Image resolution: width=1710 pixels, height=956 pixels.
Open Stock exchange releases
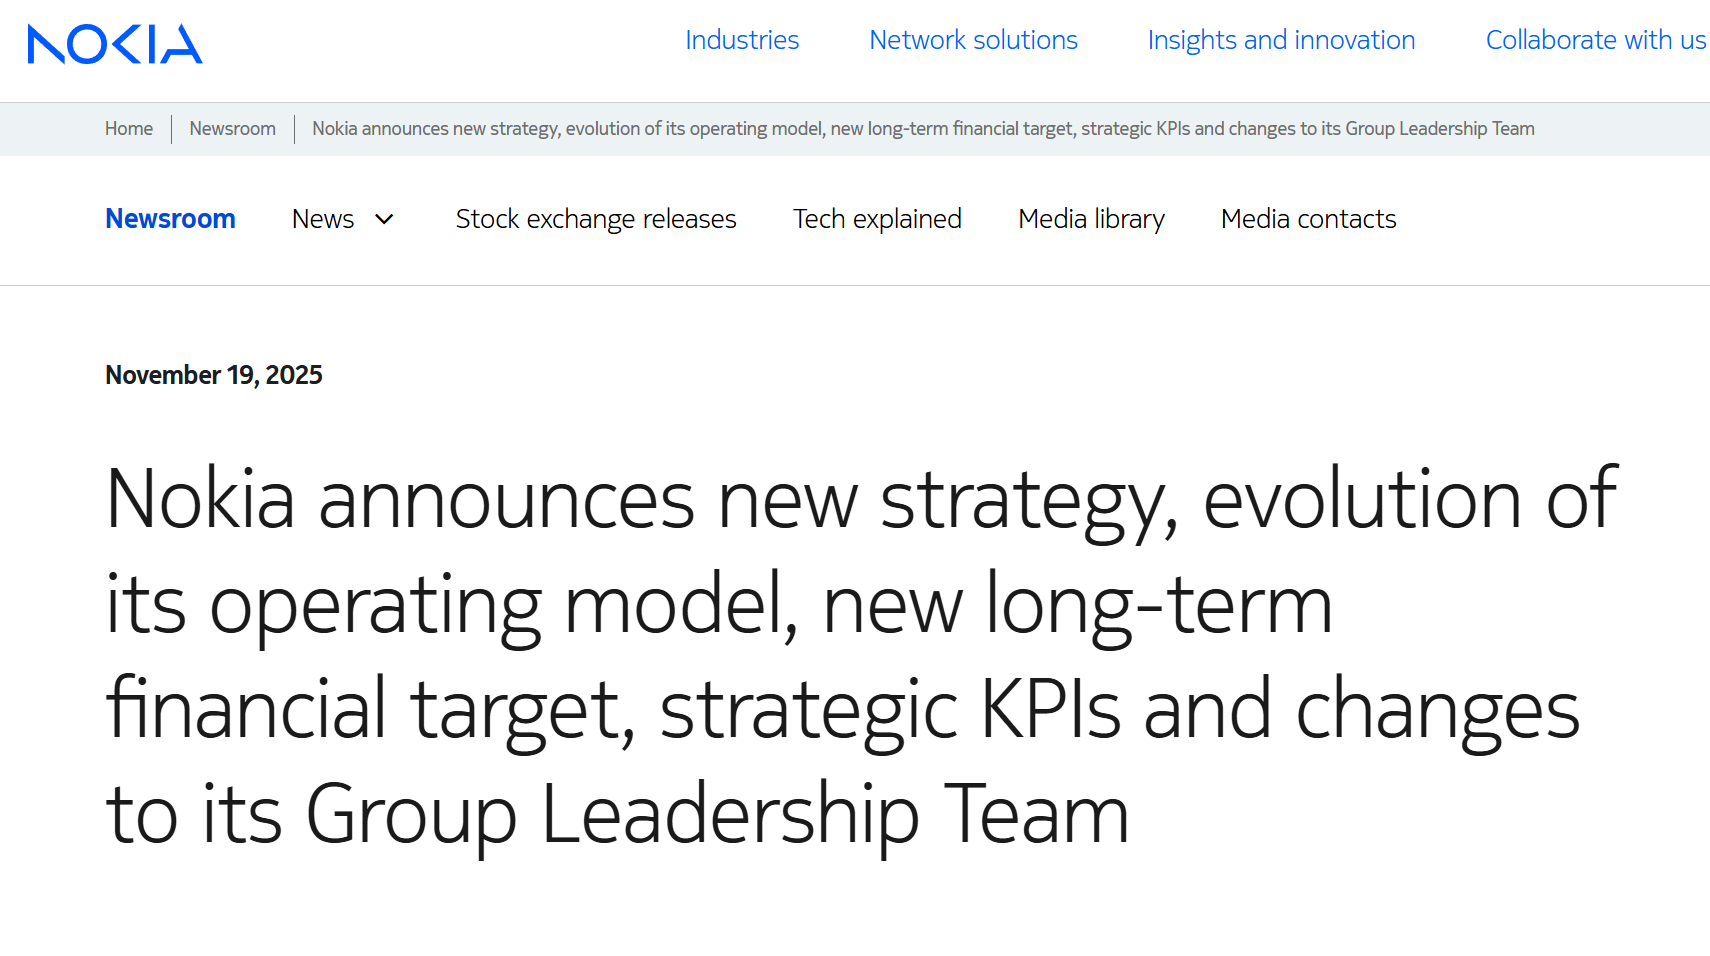596,219
